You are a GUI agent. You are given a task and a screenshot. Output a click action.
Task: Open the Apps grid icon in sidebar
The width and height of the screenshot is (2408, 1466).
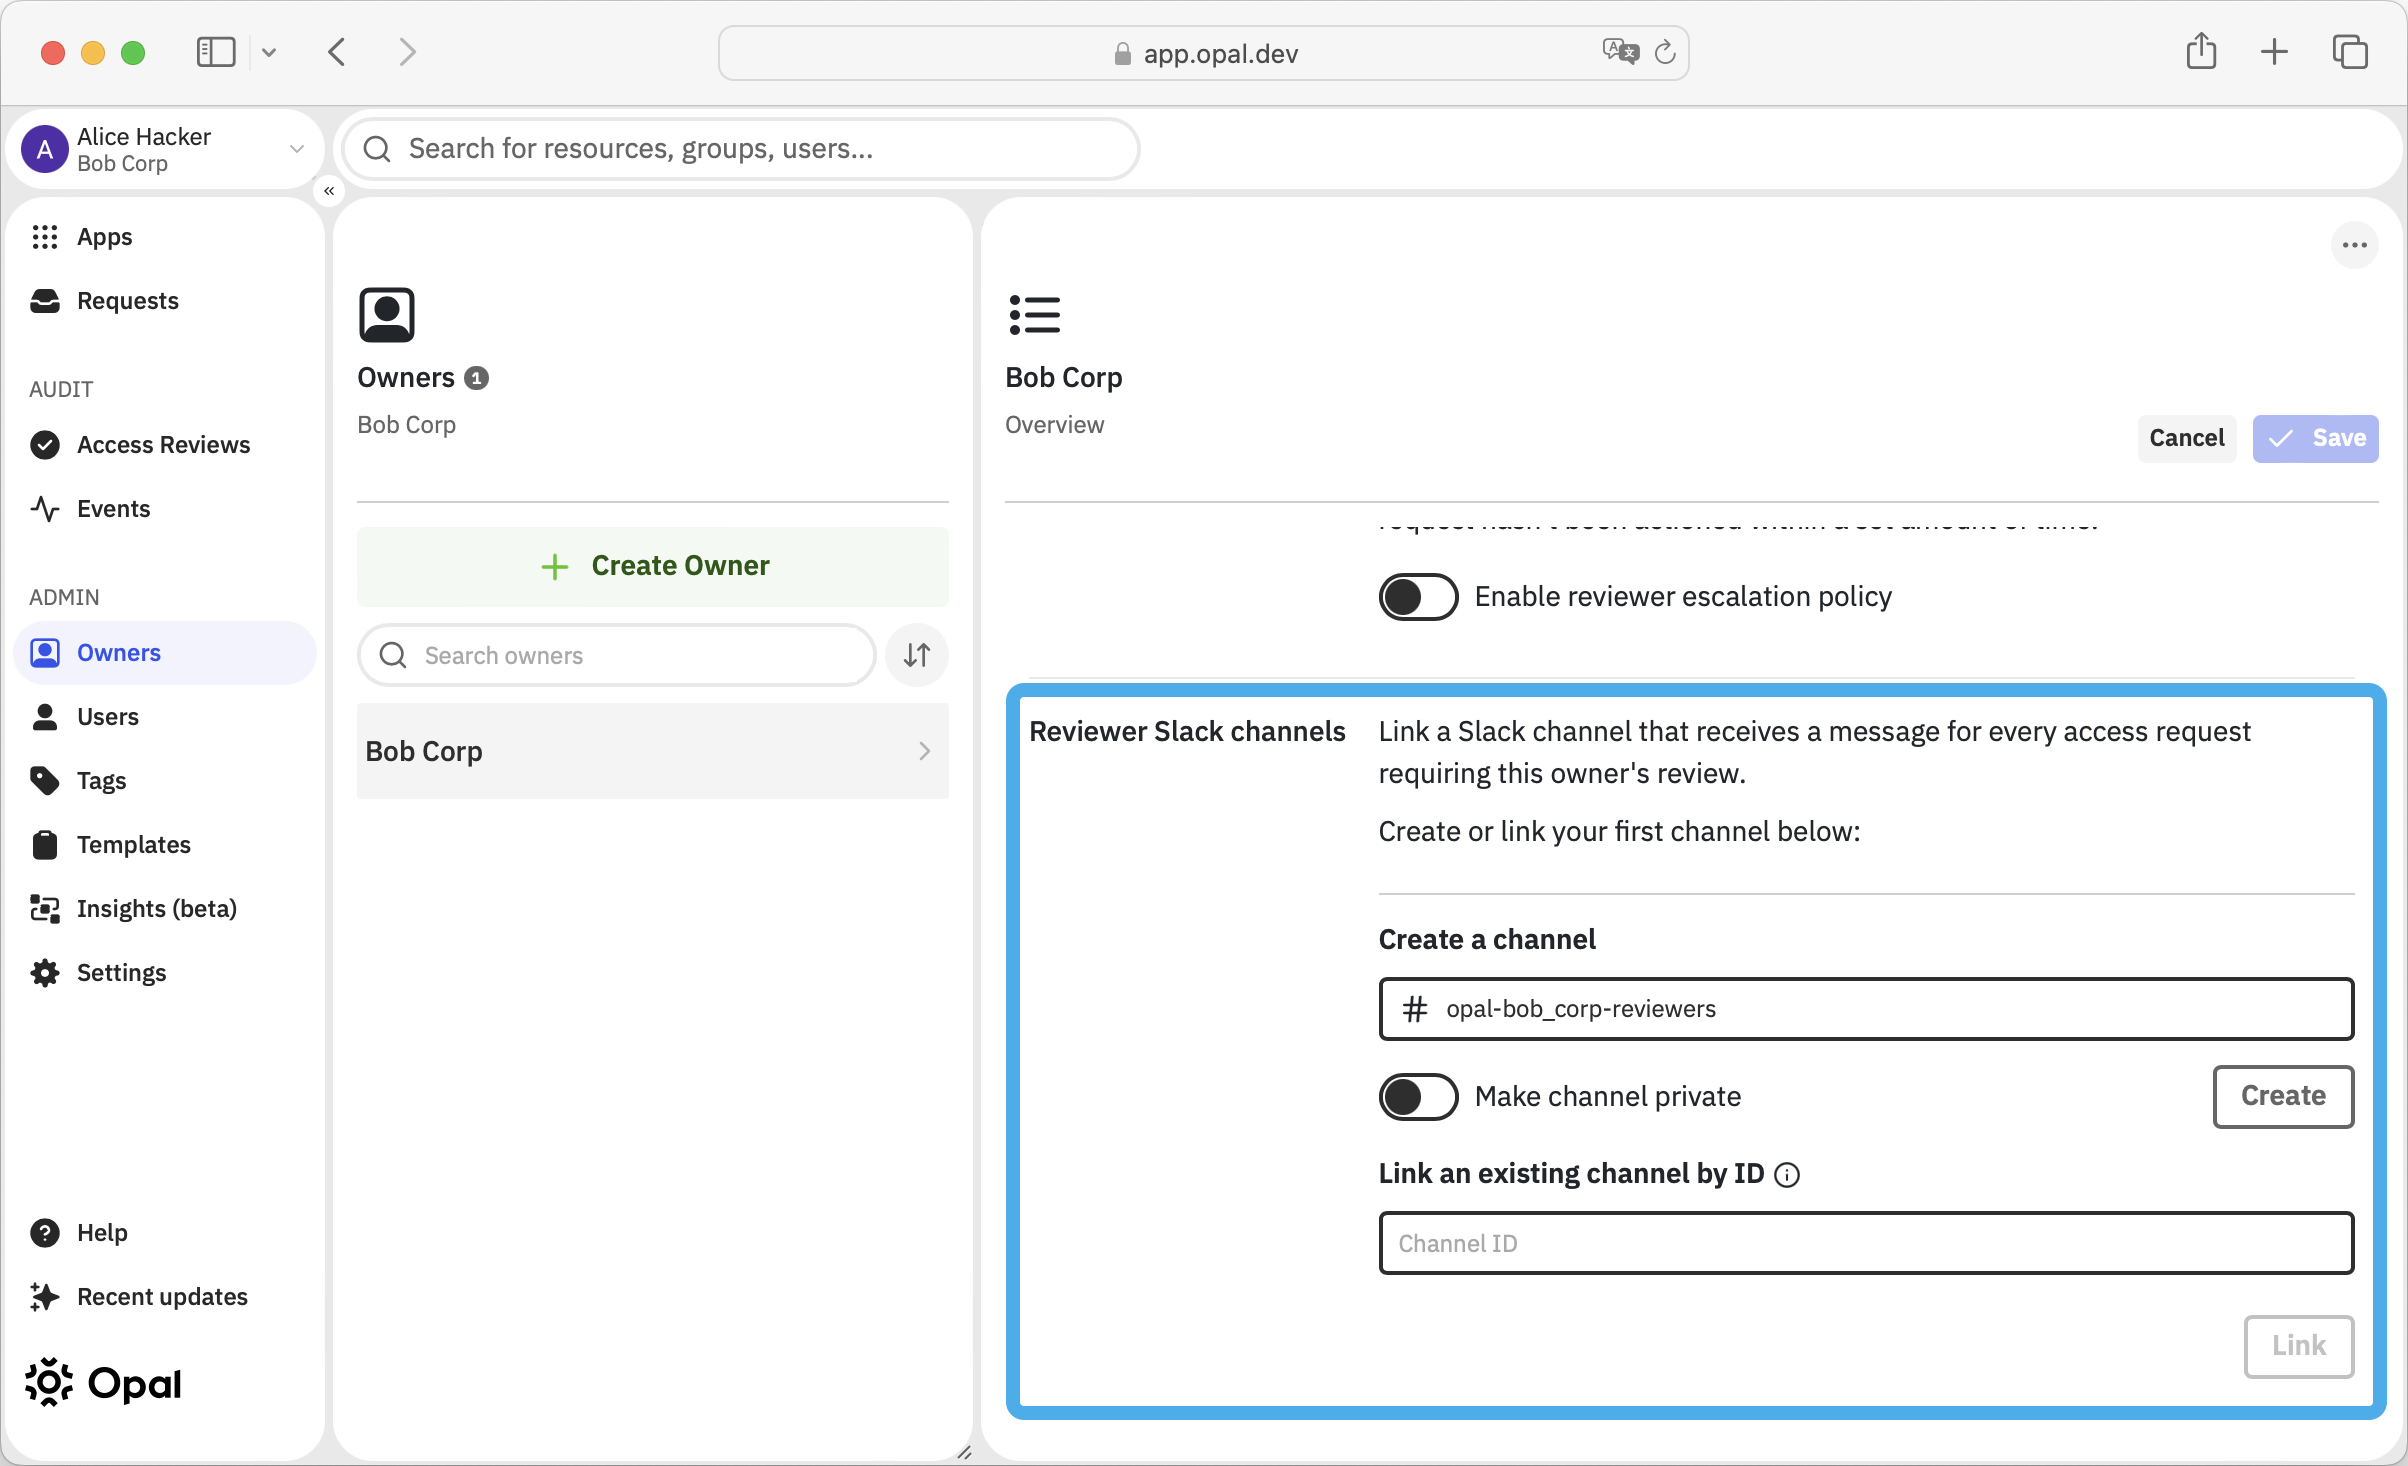(x=44, y=237)
